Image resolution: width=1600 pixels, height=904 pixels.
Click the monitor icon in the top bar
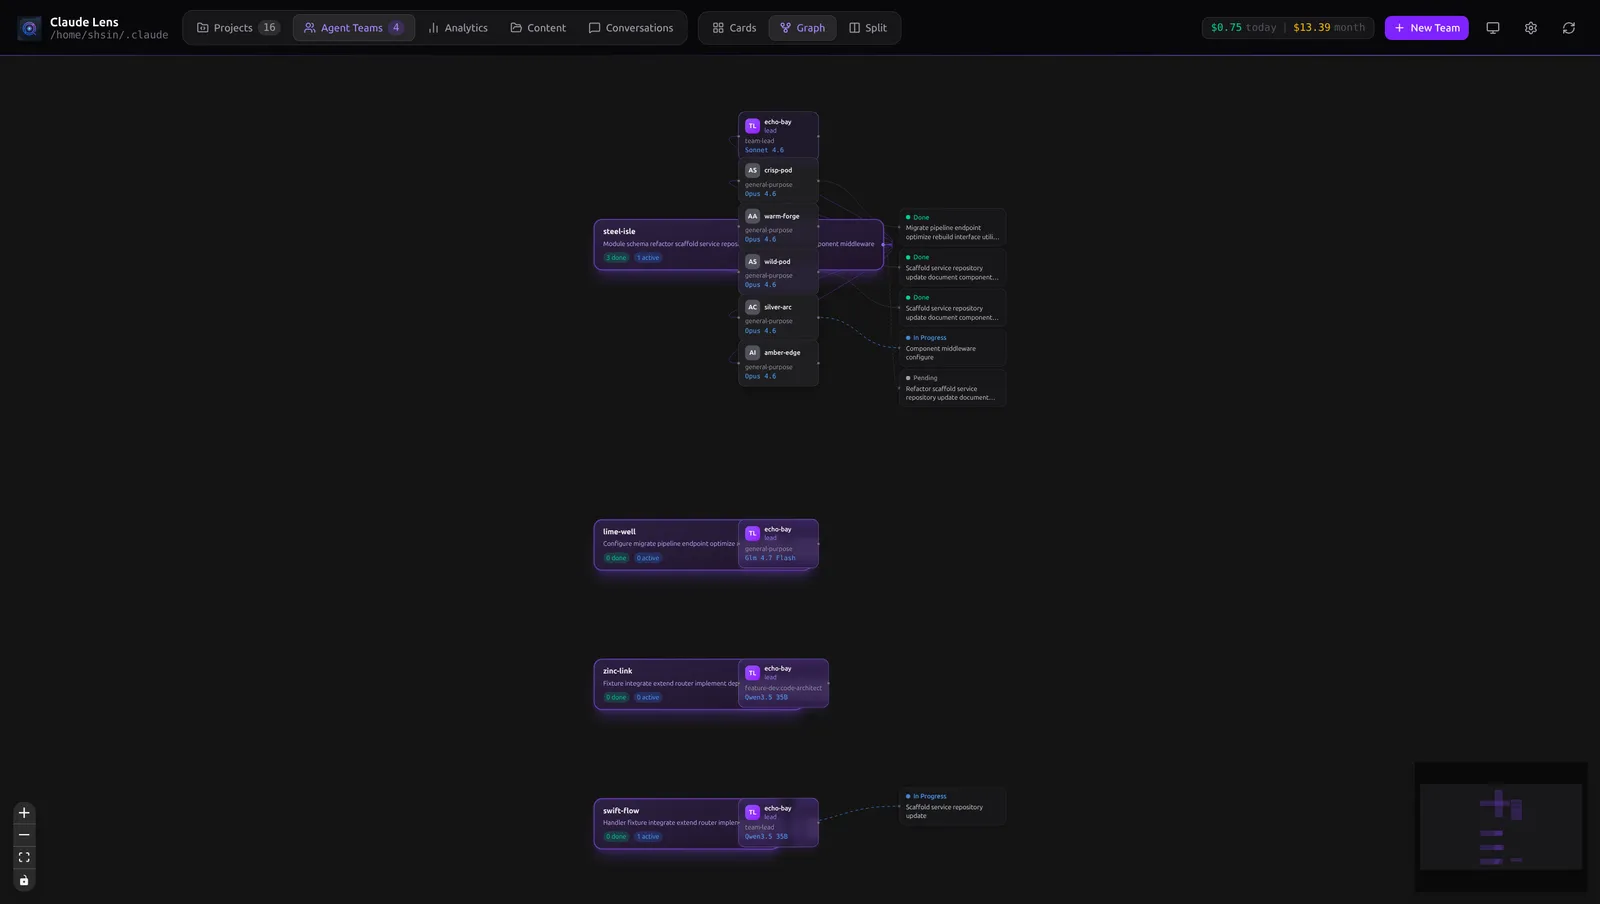click(x=1492, y=27)
